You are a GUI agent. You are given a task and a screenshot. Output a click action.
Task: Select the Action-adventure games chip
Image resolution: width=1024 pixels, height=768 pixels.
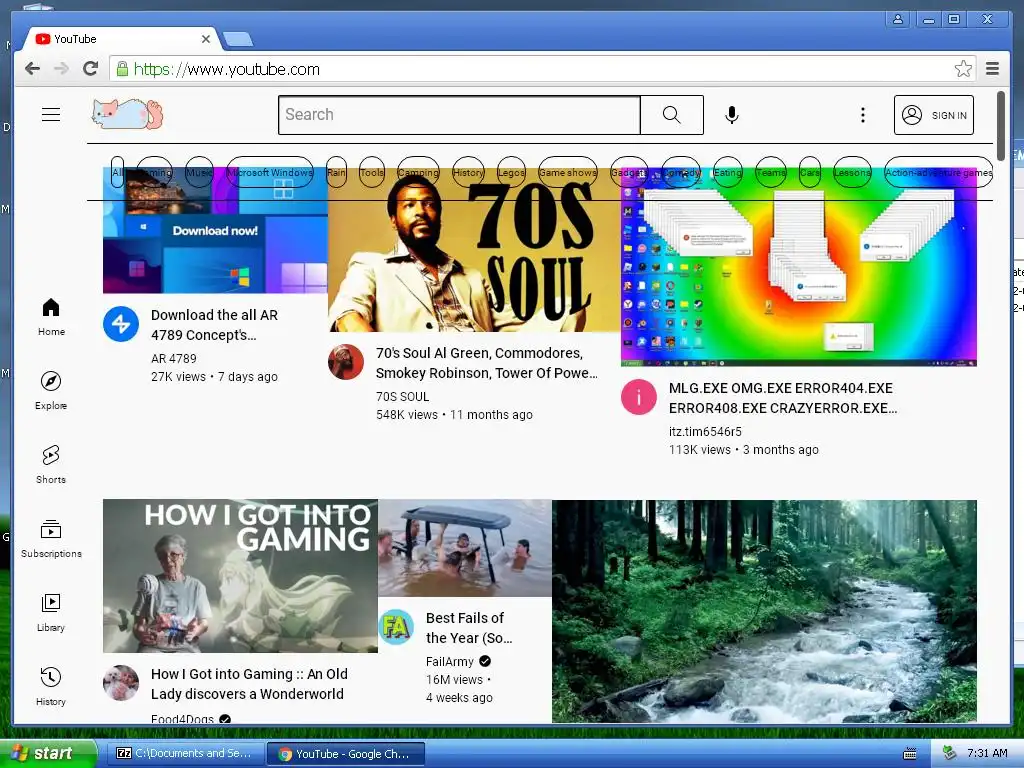(x=938, y=172)
